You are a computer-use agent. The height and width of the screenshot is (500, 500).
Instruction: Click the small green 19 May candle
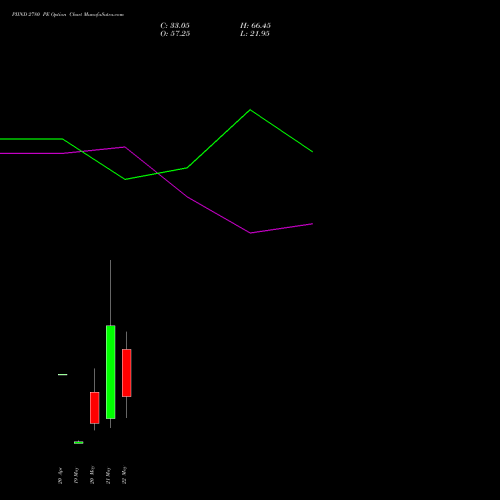[79, 442]
